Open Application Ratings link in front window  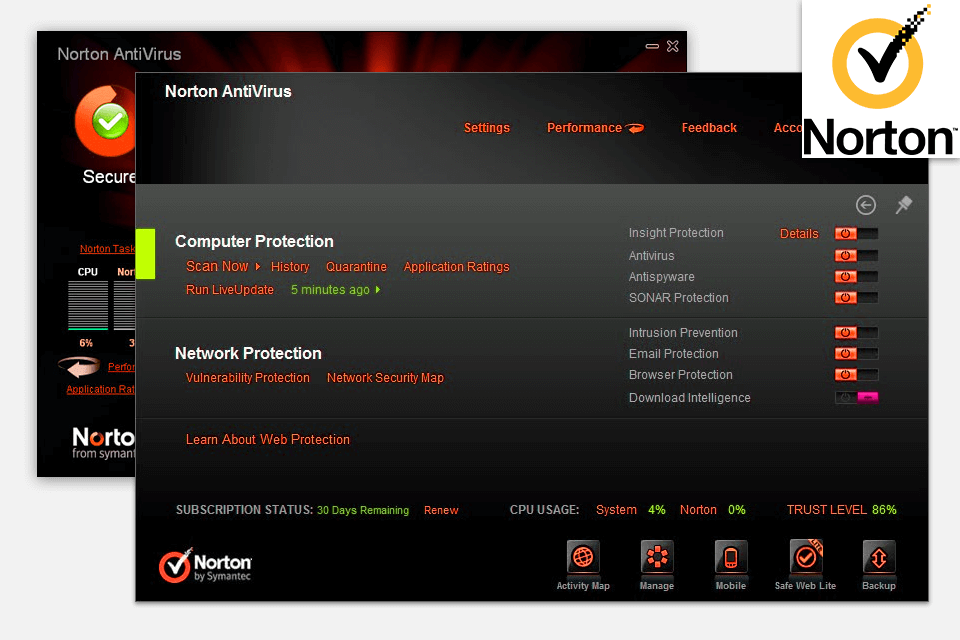[x=456, y=267]
